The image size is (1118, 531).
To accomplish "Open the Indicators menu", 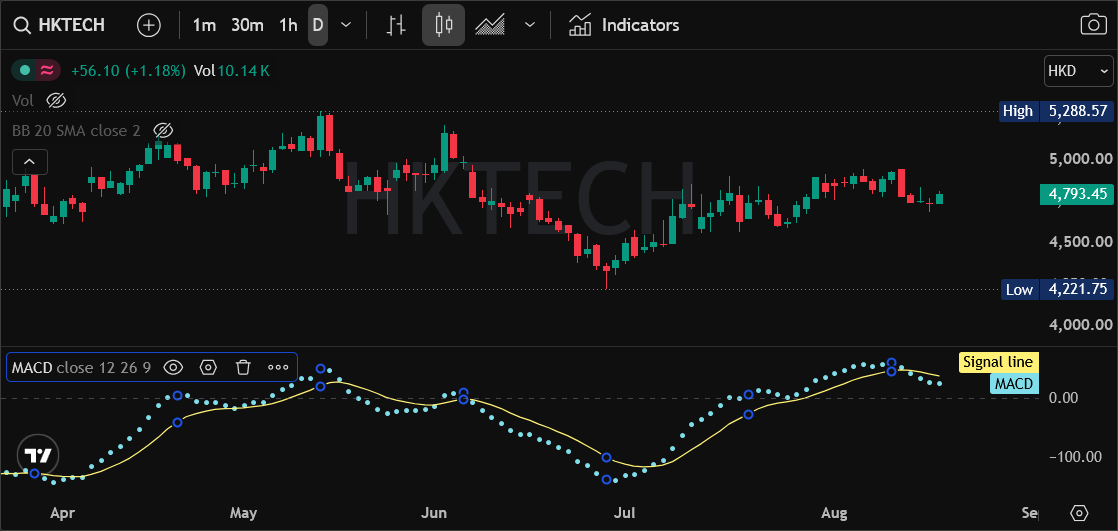I will [624, 25].
